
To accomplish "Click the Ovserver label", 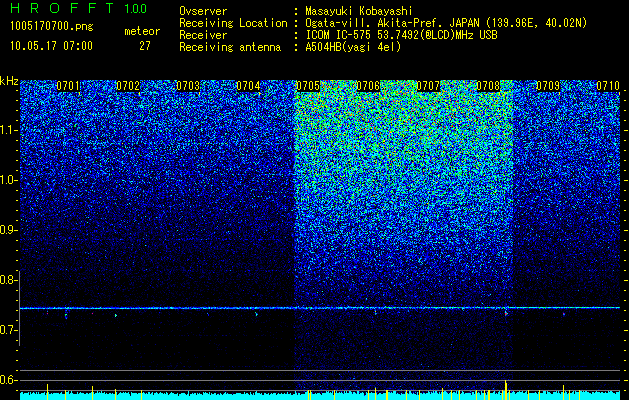I will (x=203, y=12).
